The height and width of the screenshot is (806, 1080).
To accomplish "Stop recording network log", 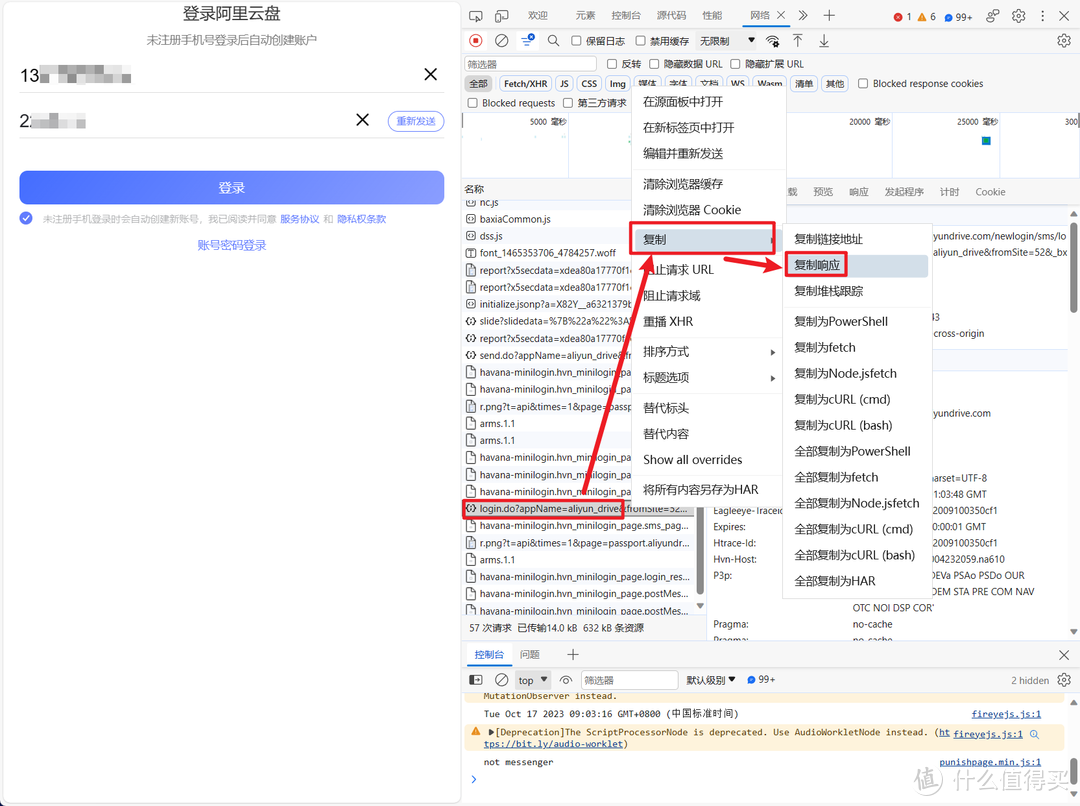I will pos(475,41).
